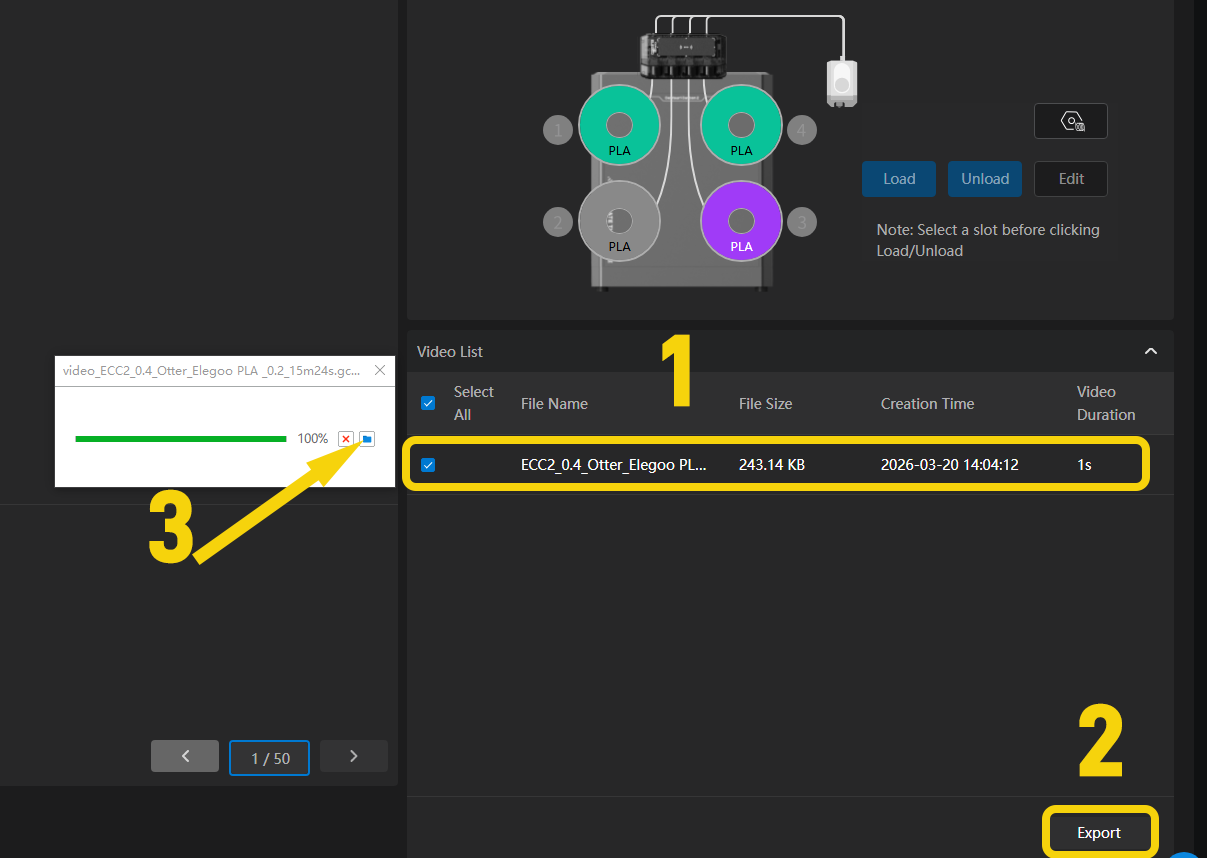This screenshot has height=858, width=1207.
Task: Export the selected video
Action: click(1099, 832)
